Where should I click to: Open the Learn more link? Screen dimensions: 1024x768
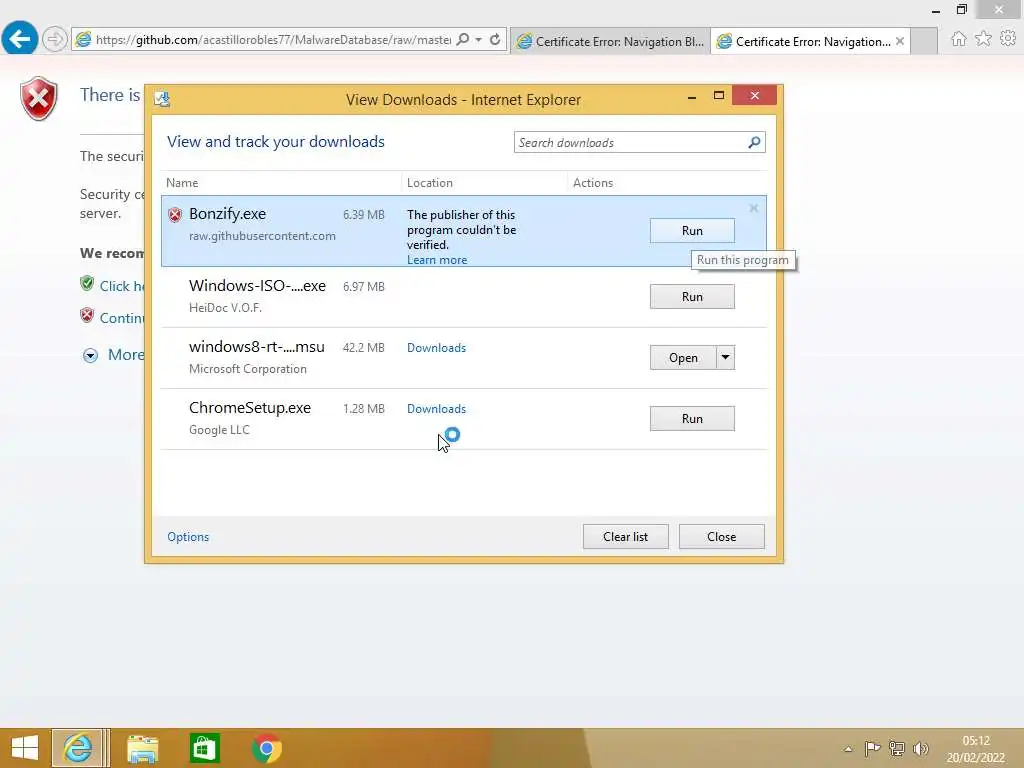click(437, 260)
